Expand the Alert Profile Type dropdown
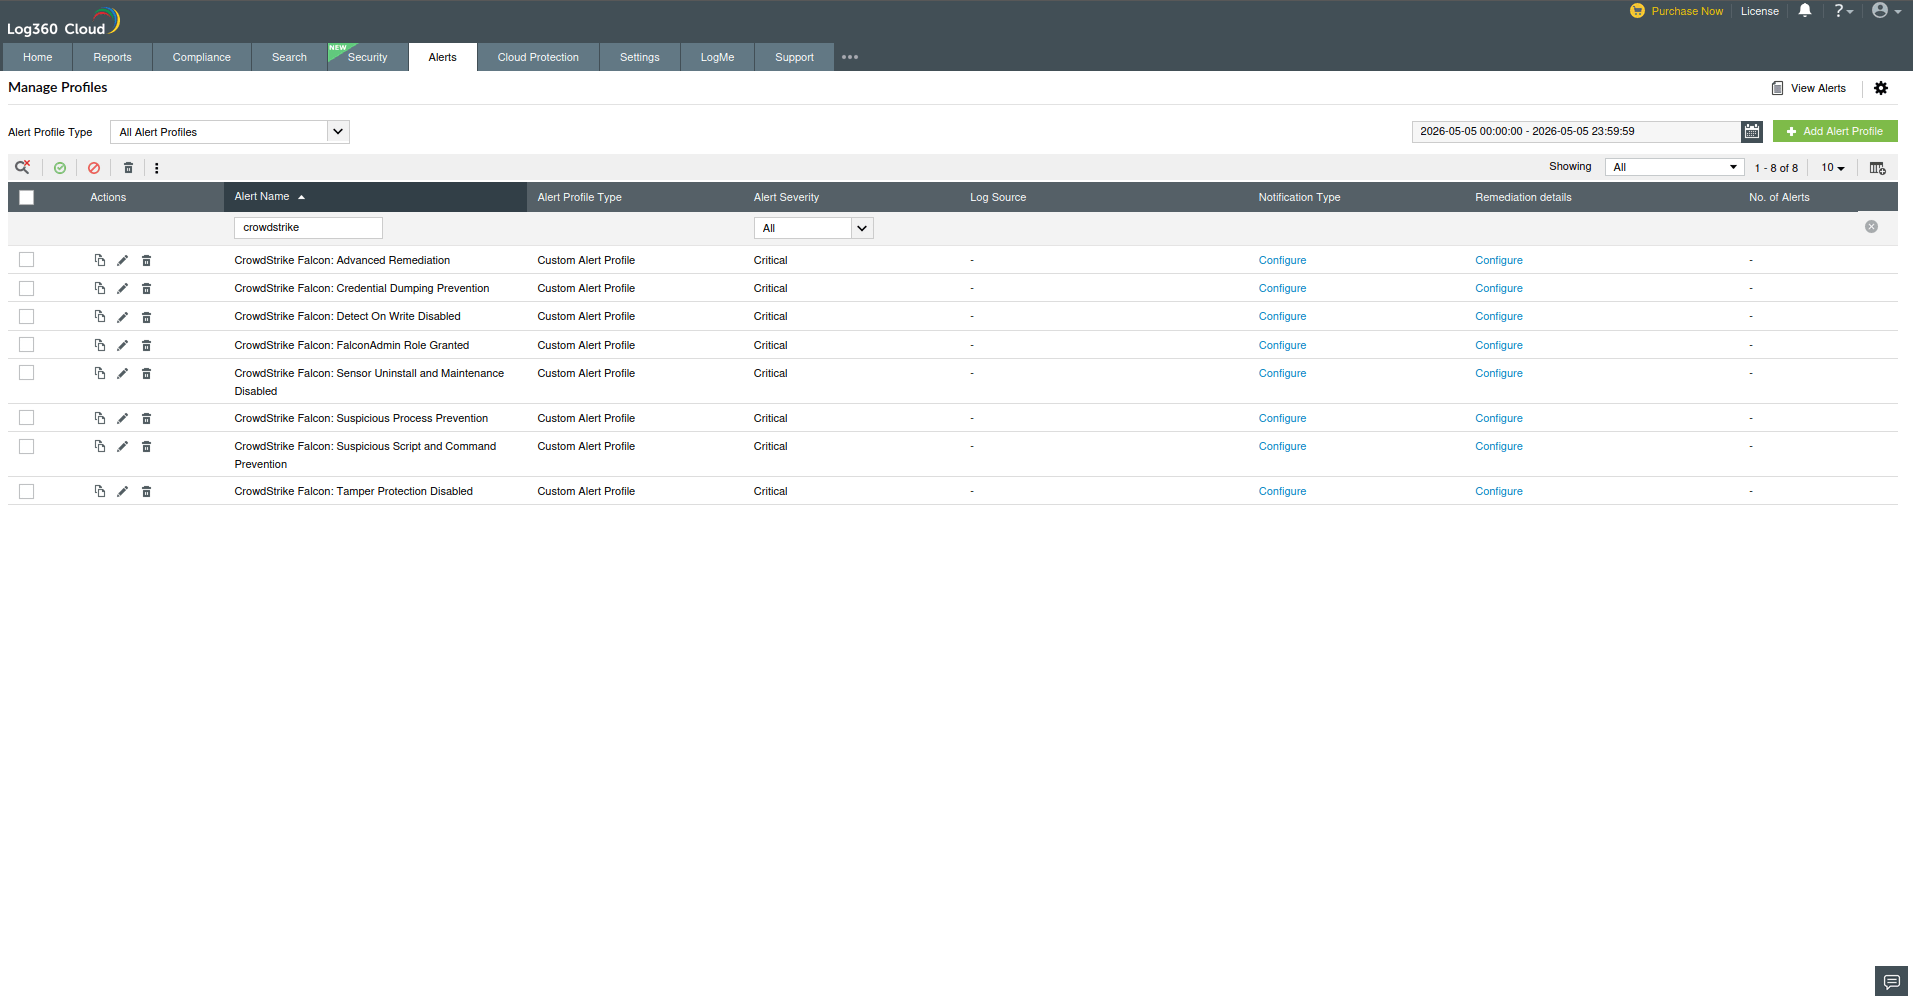This screenshot has width=1913, height=996. tap(230, 132)
